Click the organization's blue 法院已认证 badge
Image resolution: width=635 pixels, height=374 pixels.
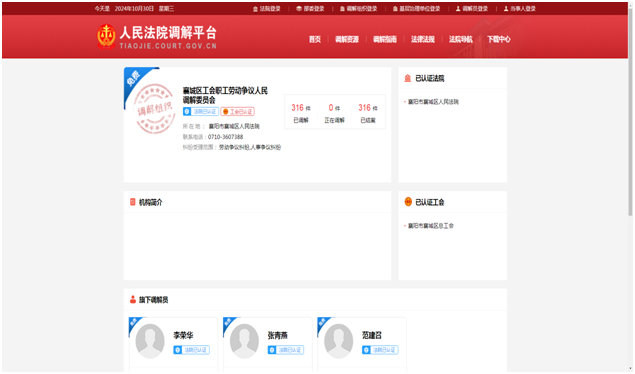pyautogui.click(x=201, y=111)
